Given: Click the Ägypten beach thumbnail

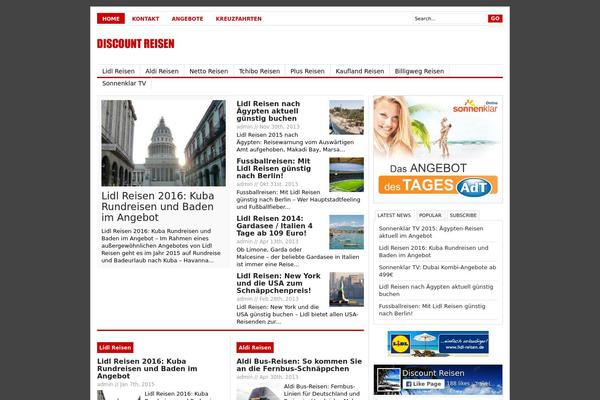Looking at the screenshot, I should point(346,117).
